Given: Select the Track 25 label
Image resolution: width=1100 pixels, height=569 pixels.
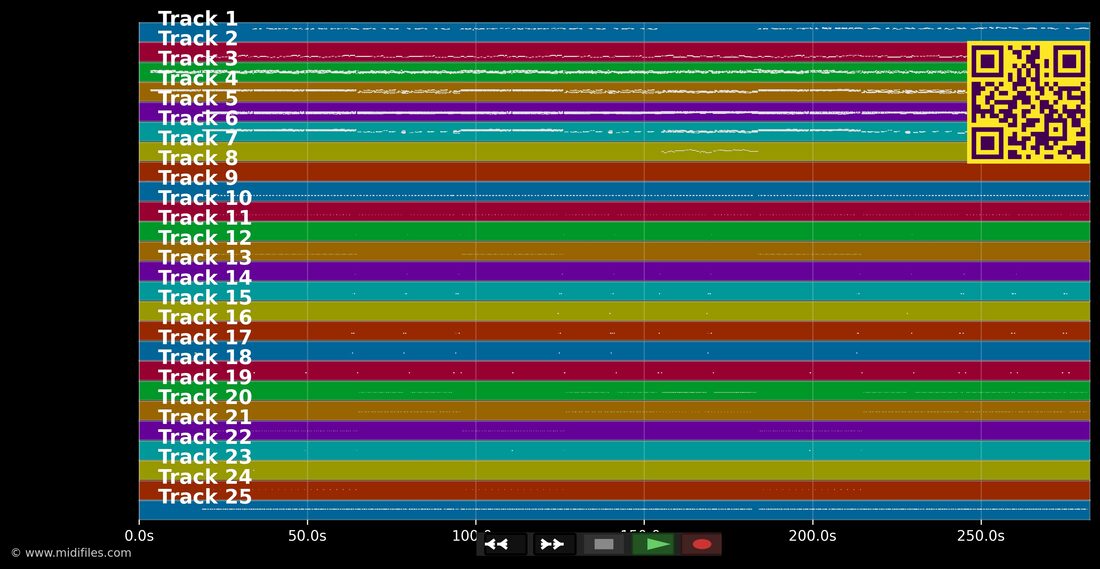Looking at the screenshot, I should pos(205,497).
